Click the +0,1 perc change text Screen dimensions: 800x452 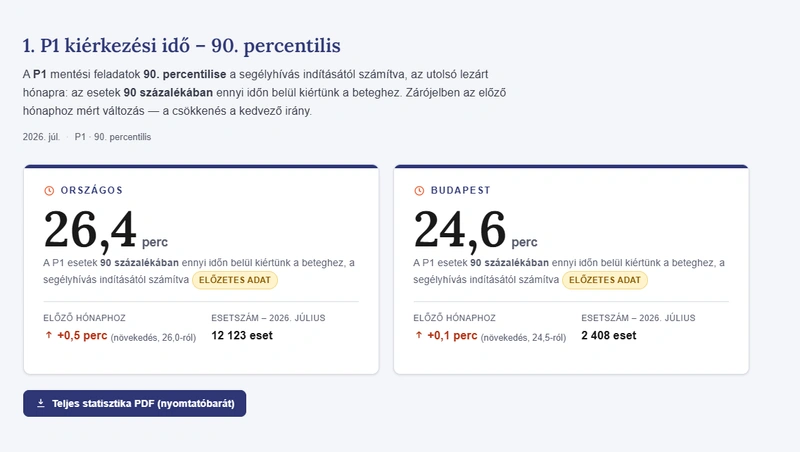452,336
